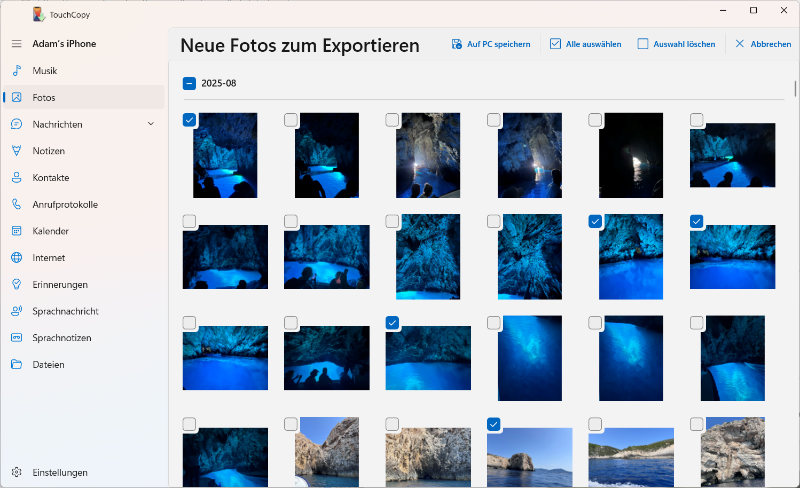Viewport: 800px width, 488px height.
Task: Uncheck the first photo's checkbox
Action: [x=190, y=120]
